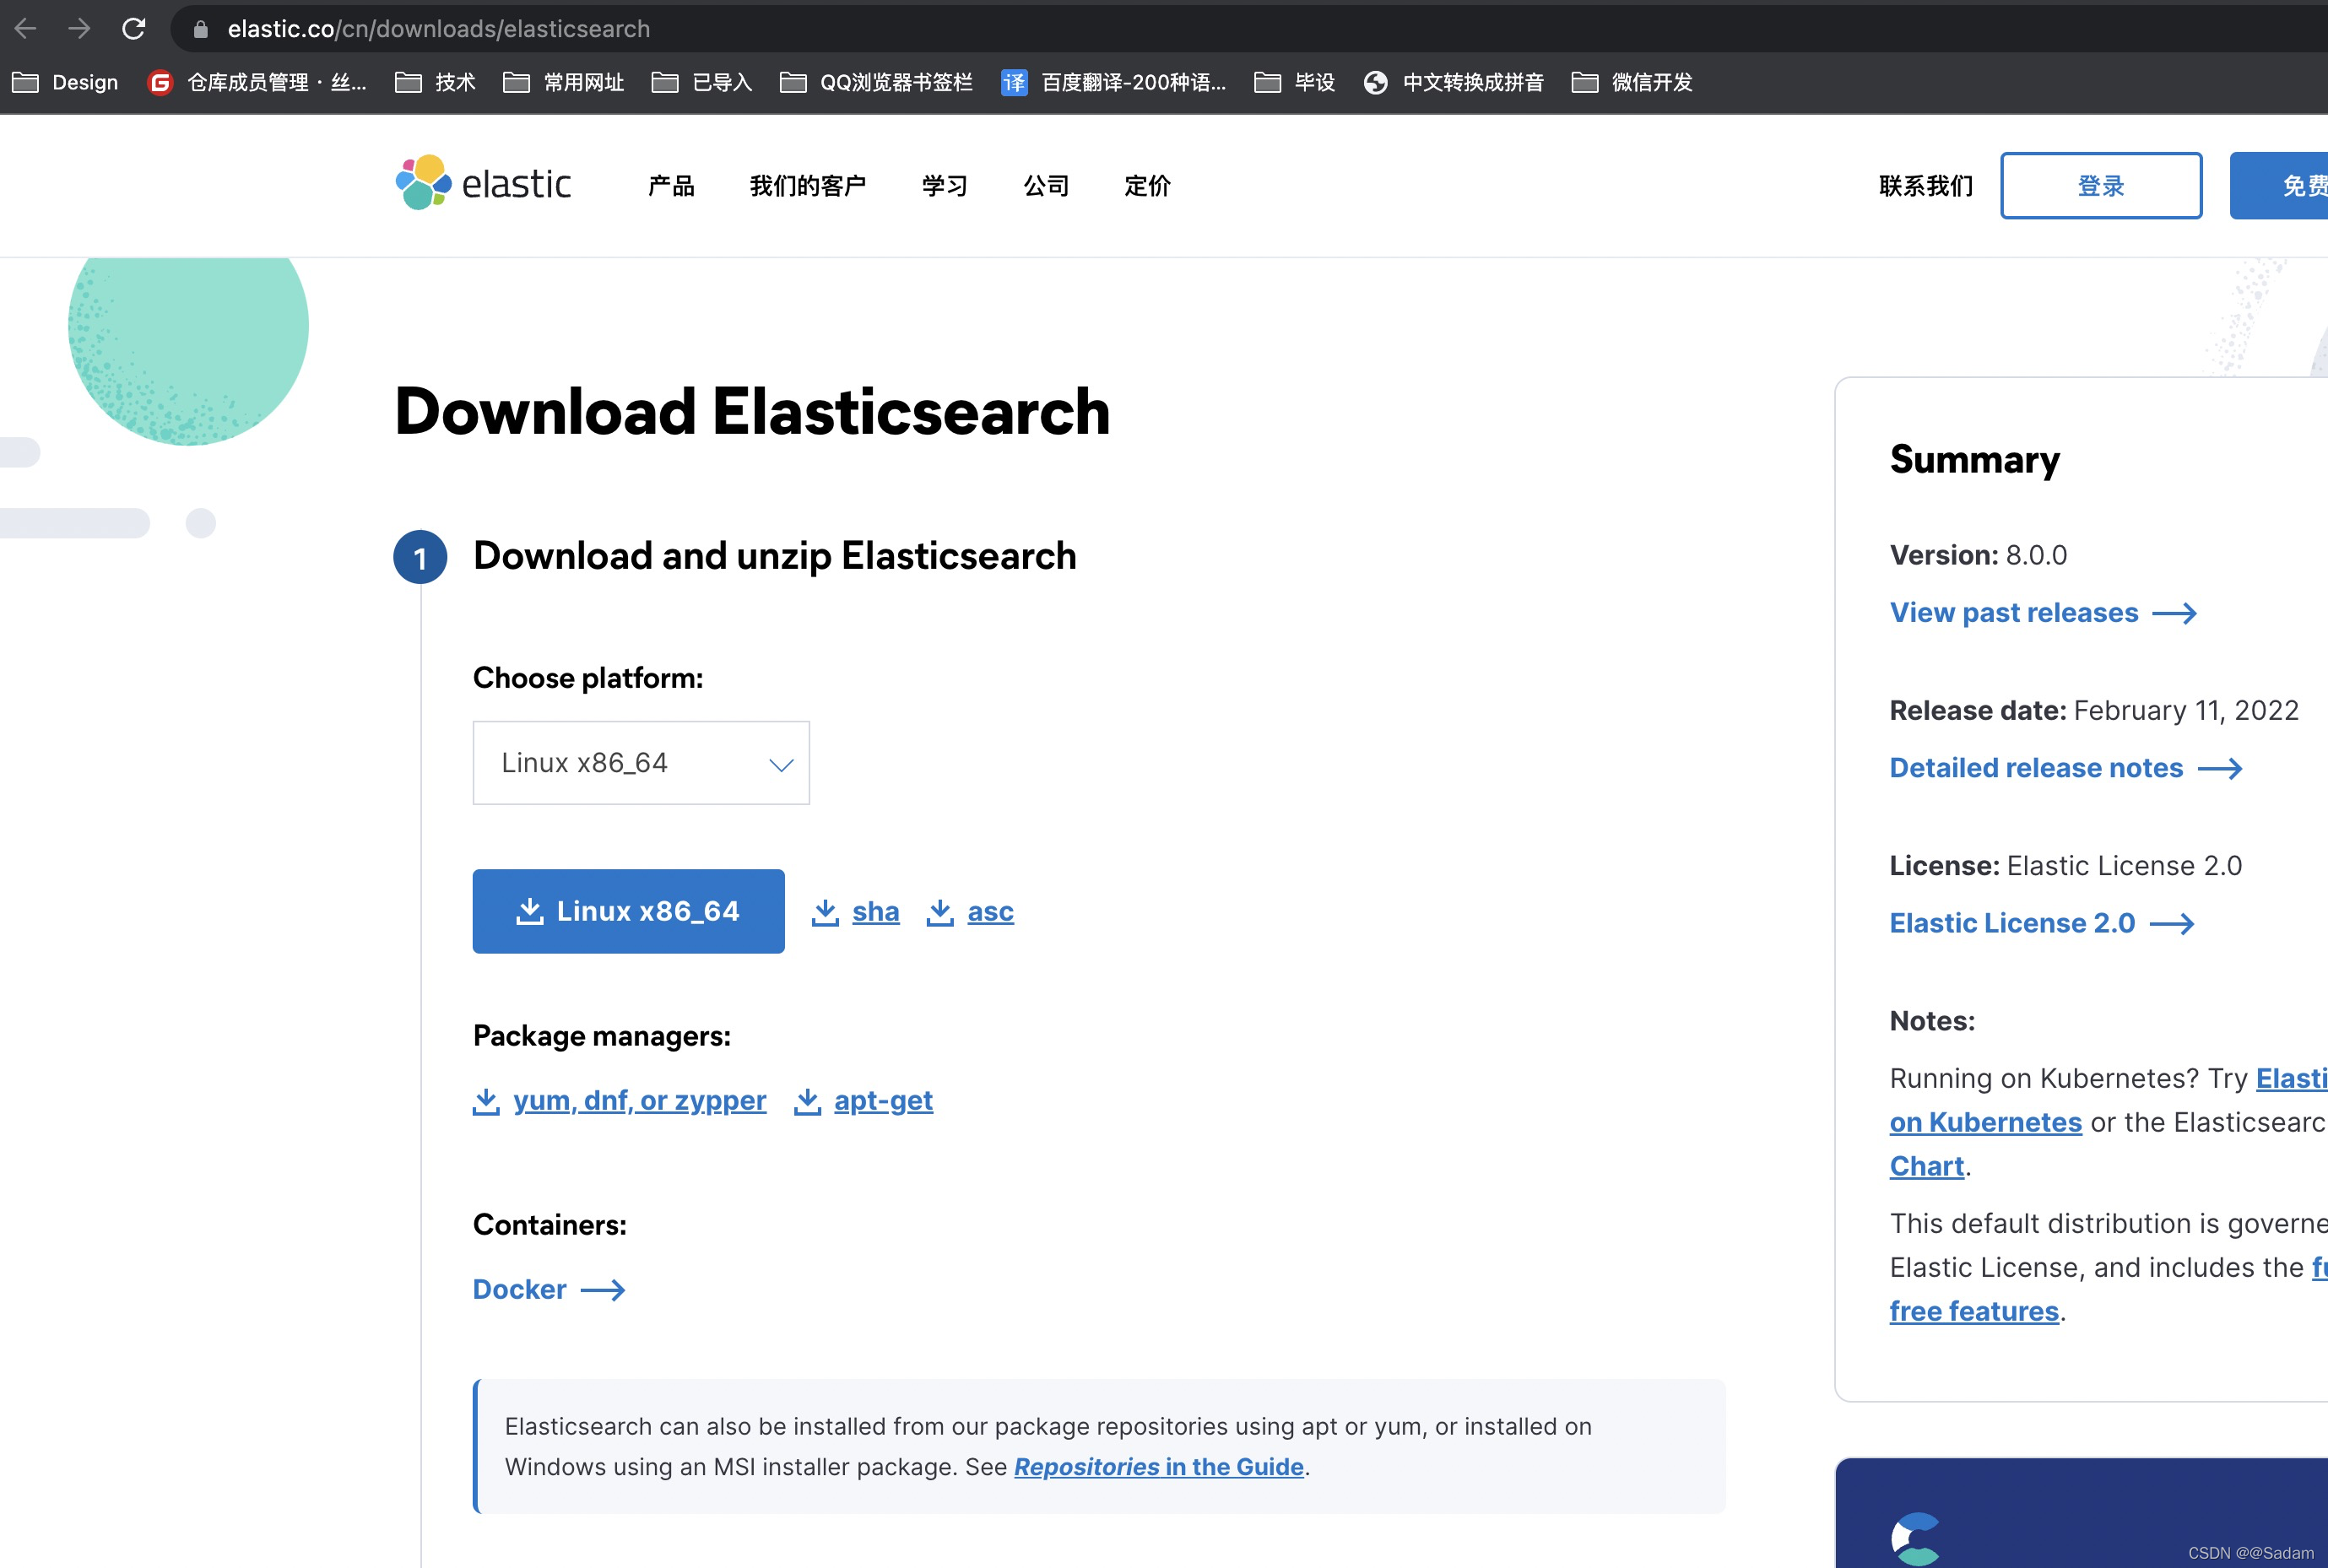Open the 百度翻译 bookmark icon
The width and height of the screenshot is (2328, 1568).
pos(1014,82)
